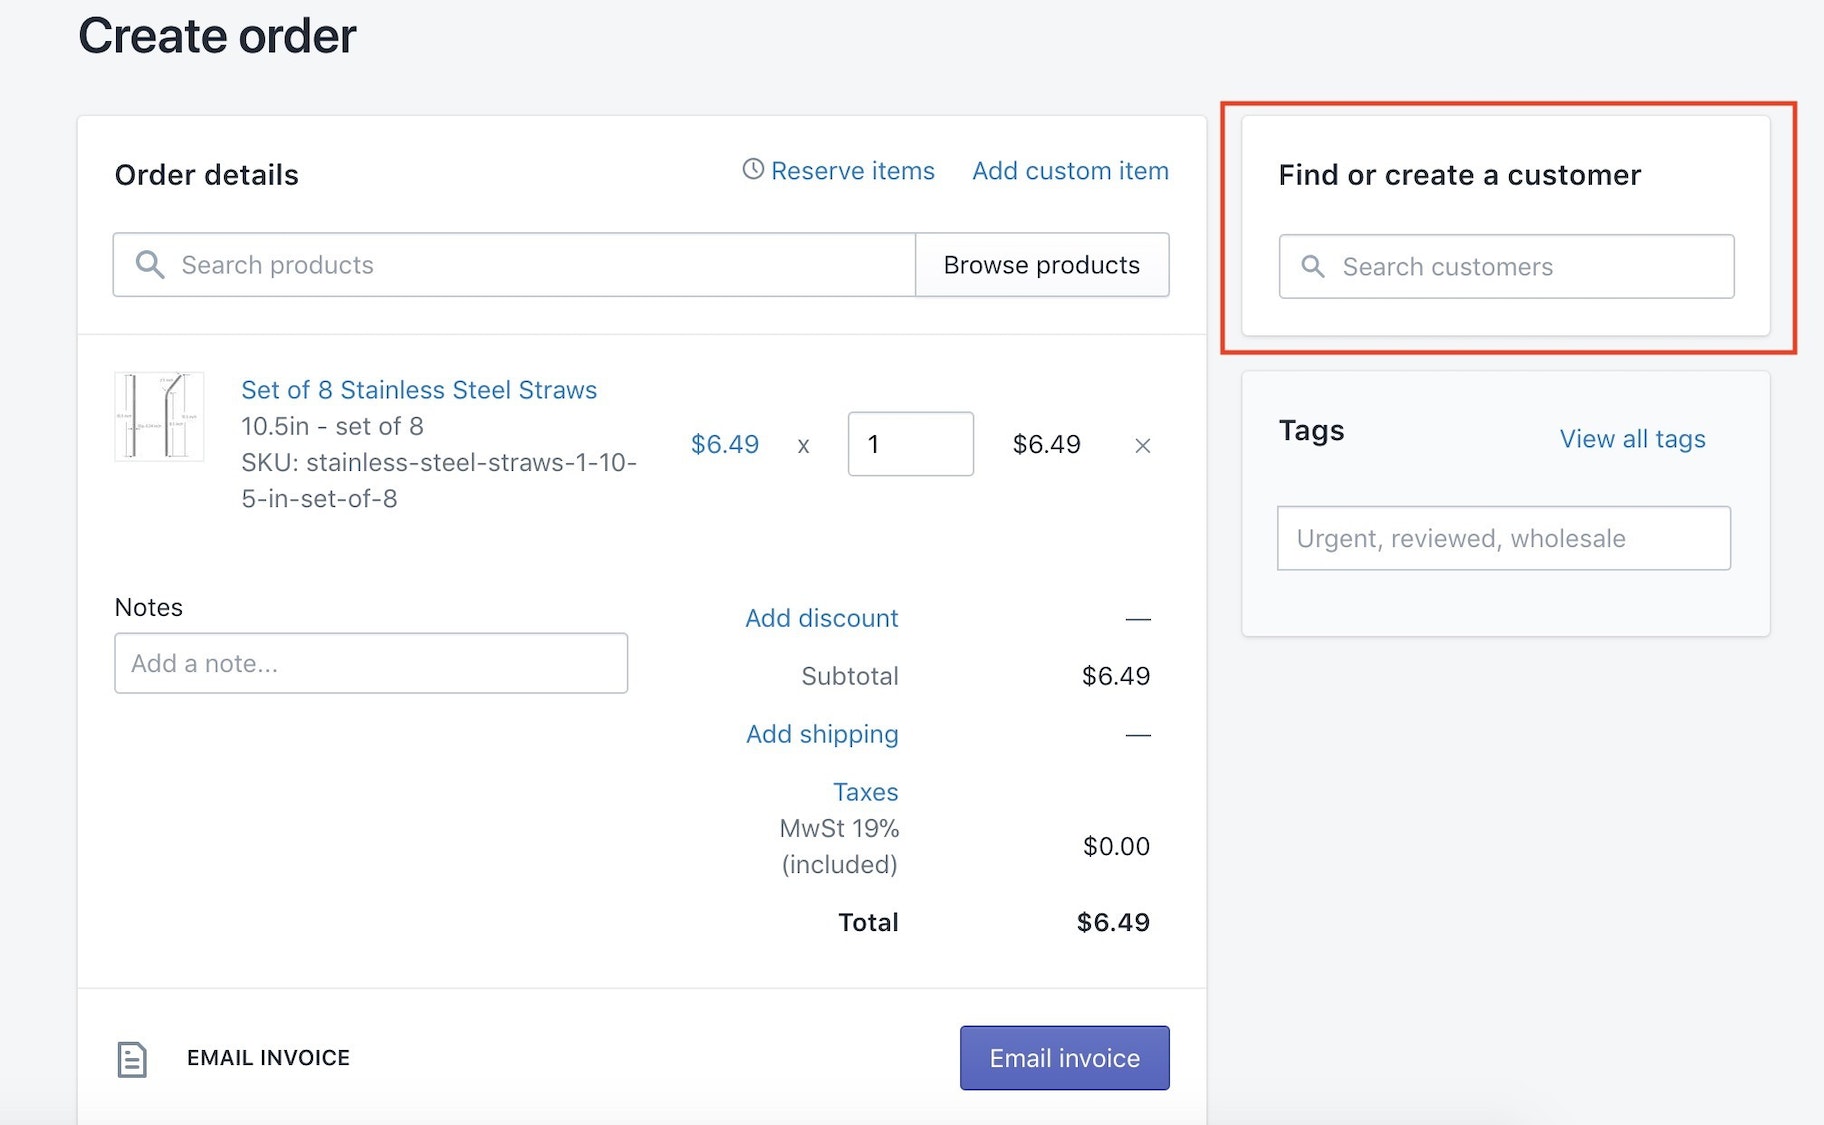Image resolution: width=1824 pixels, height=1125 pixels.
Task: Open the Add discount option
Action: (x=821, y=618)
